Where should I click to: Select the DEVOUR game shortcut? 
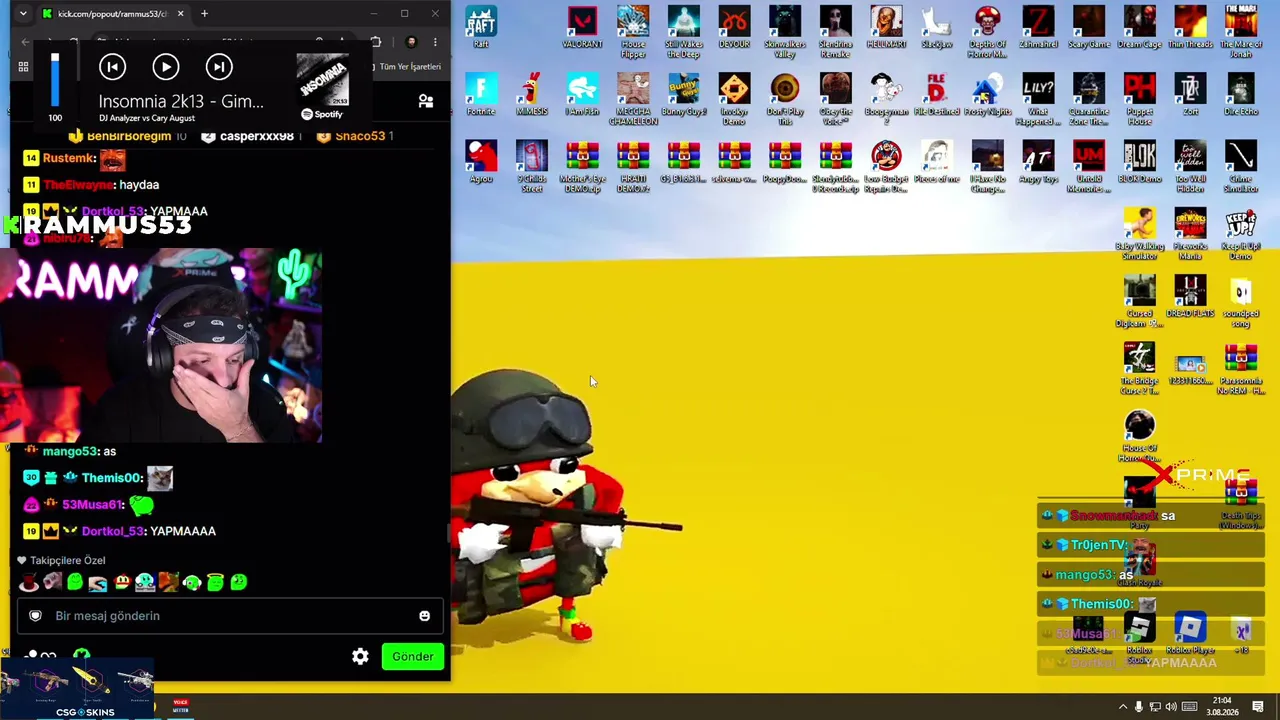pos(734,27)
